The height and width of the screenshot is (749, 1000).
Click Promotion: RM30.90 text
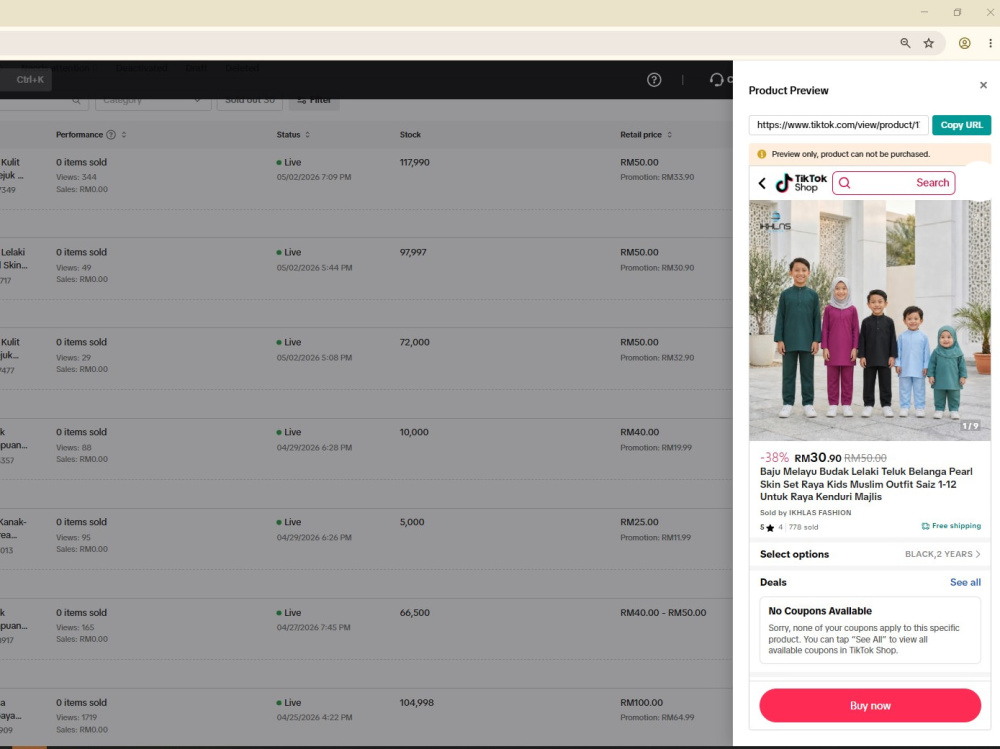[657, 268]
